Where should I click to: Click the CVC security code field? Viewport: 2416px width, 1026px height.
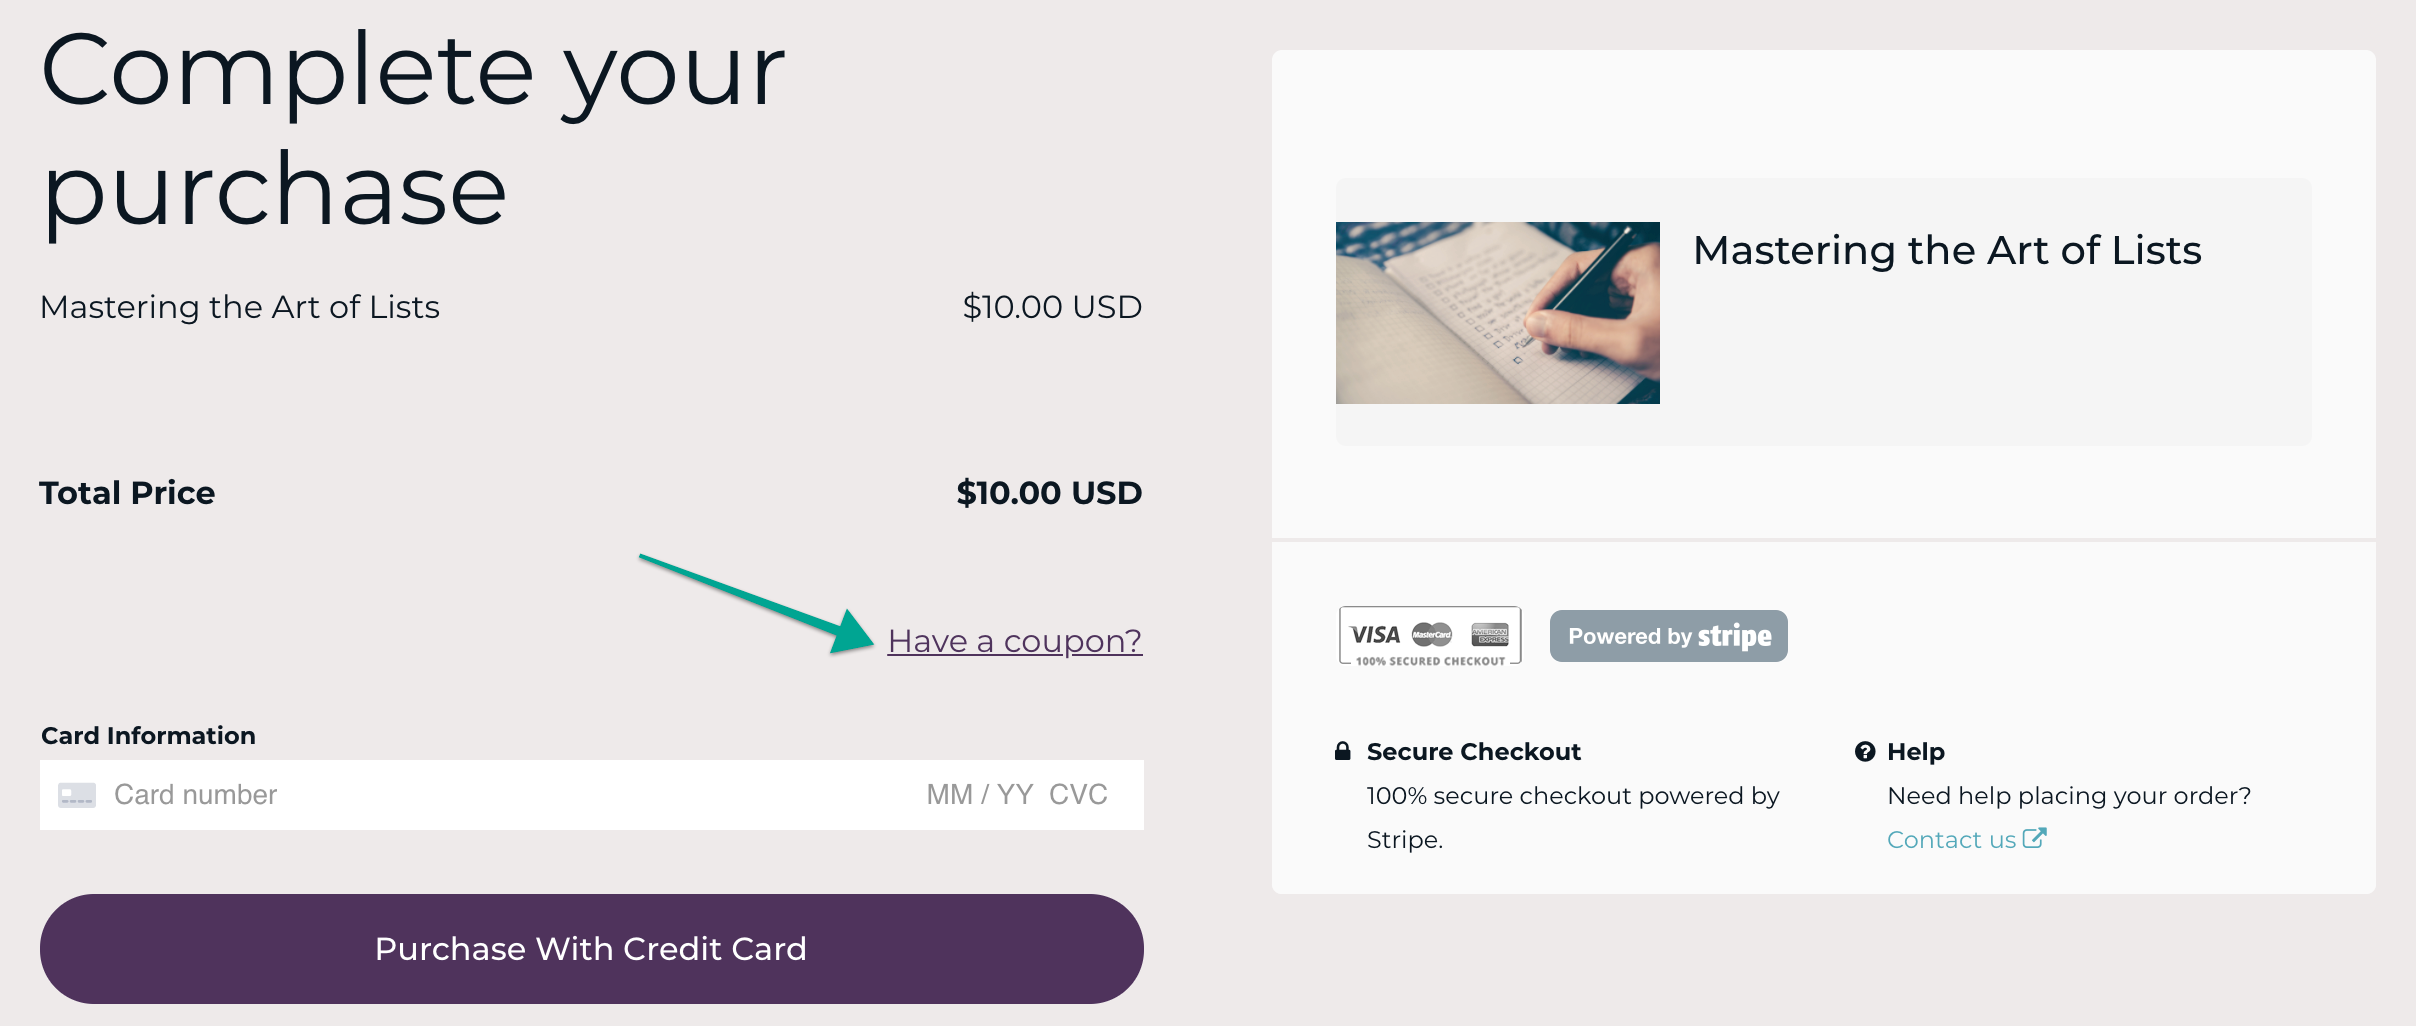(1078, 795)
